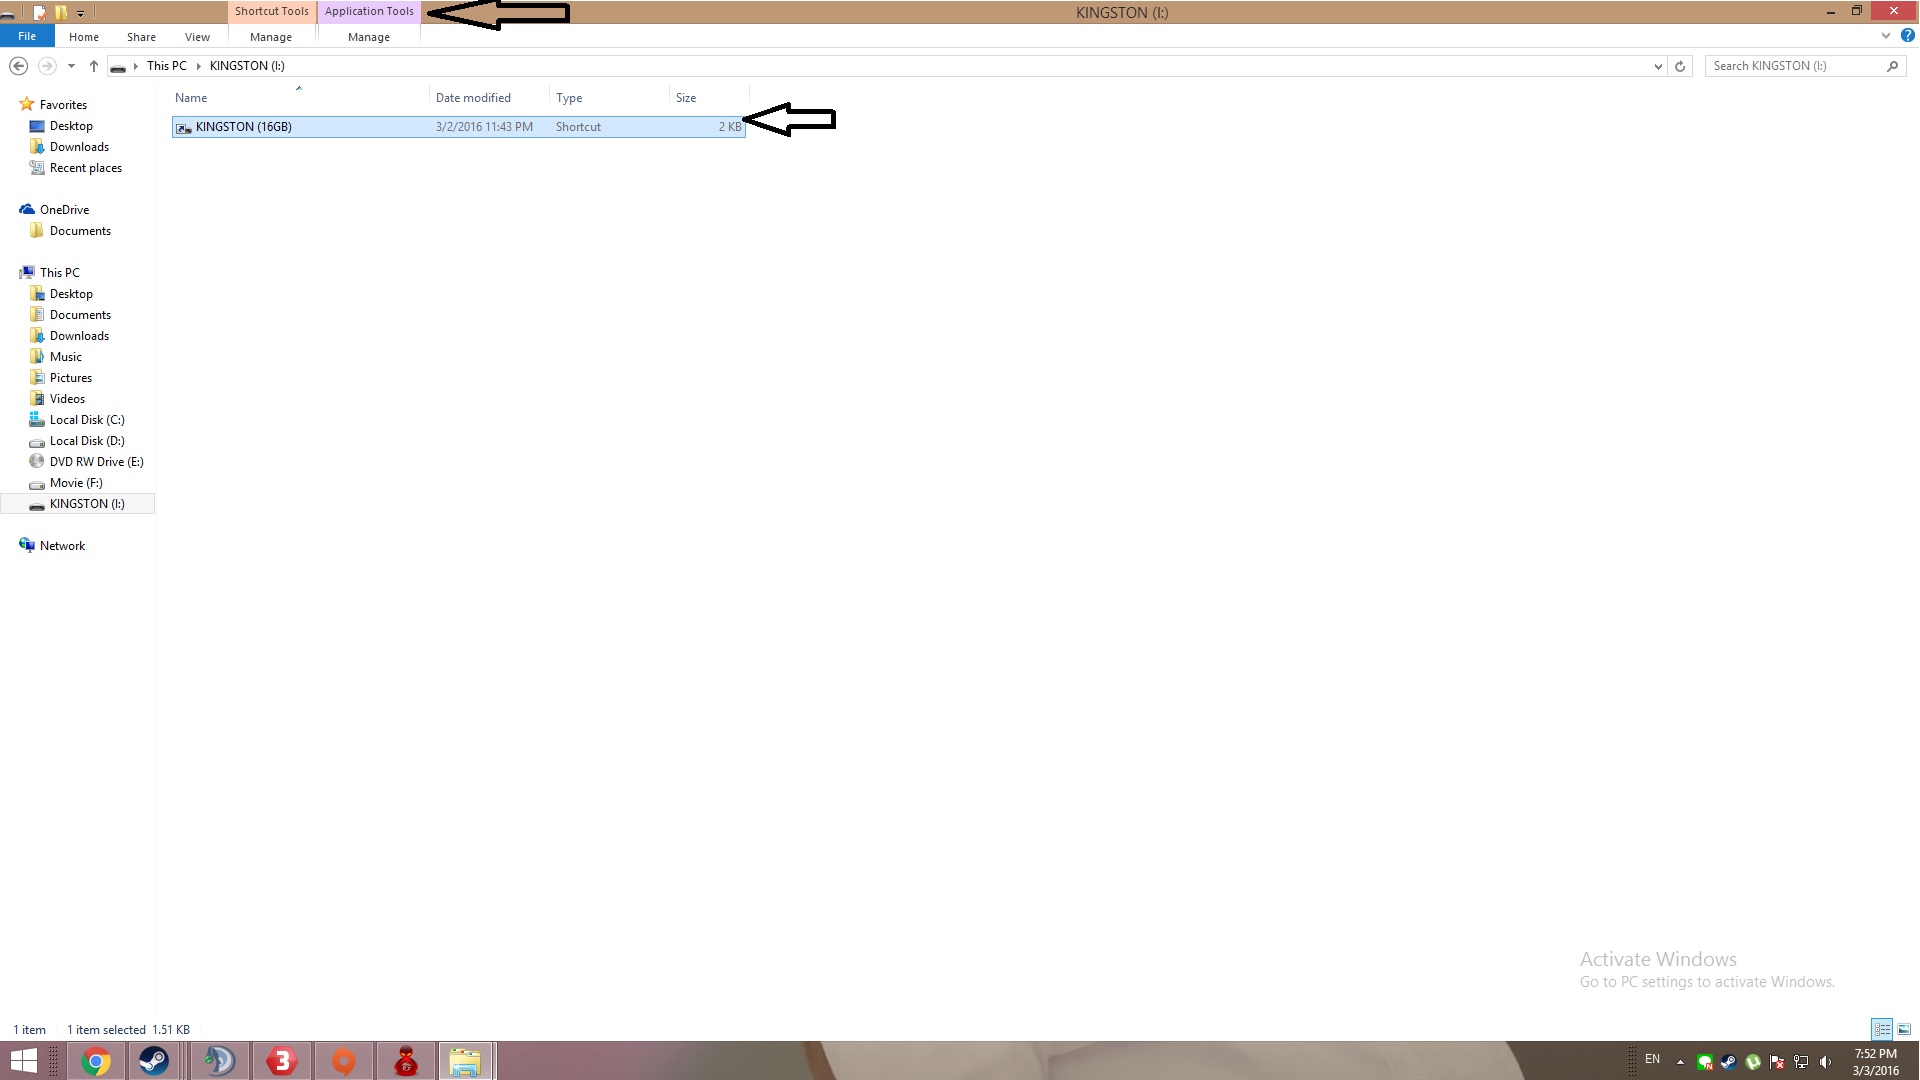Open the Help question mark icon
1920x1080 pixels.
[x=1907, y=36]
